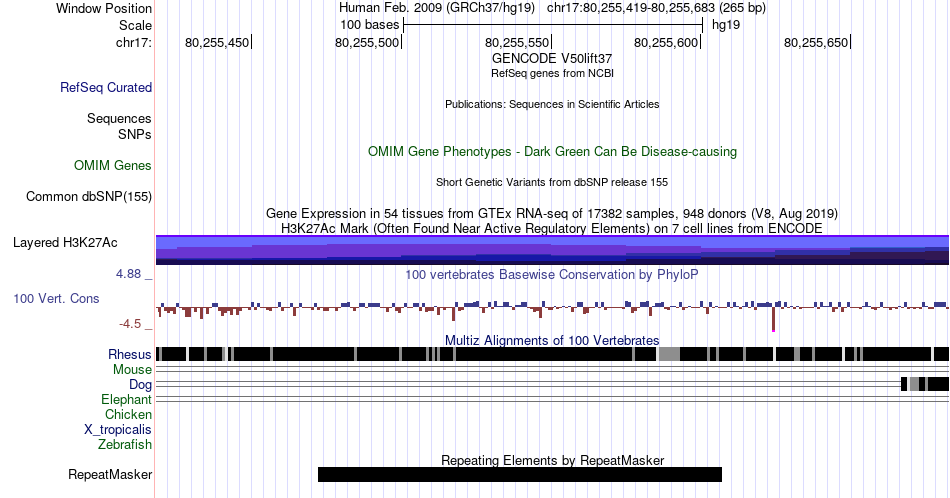Click the RefSeq genes from NCBI title
The height and width of the screenshot is (498, 950).
point(552,73)
